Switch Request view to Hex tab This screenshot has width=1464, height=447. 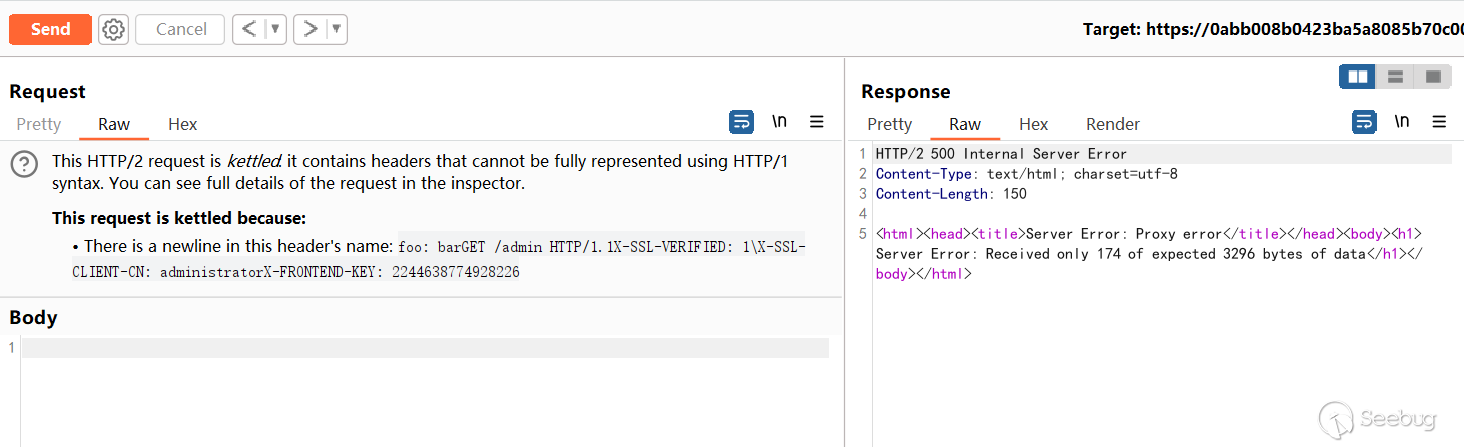[x=182, y=124]
